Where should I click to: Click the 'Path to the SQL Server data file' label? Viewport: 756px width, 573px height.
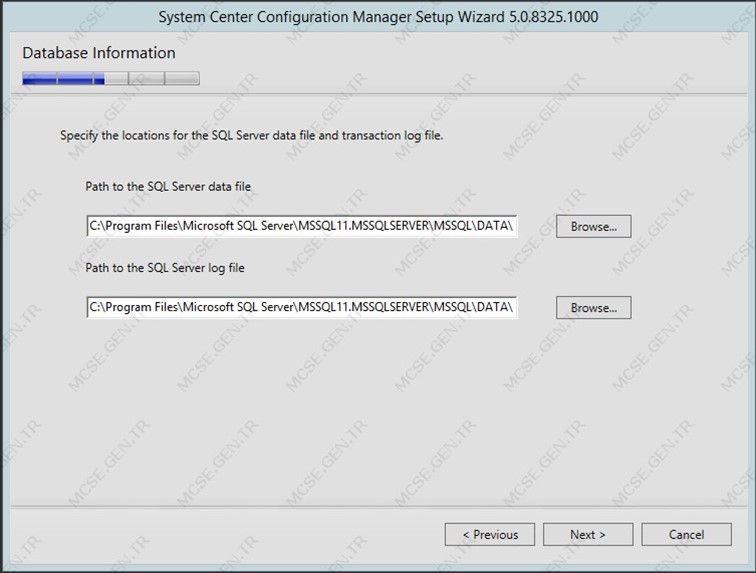pyautogui.click(x=168, y=187)
